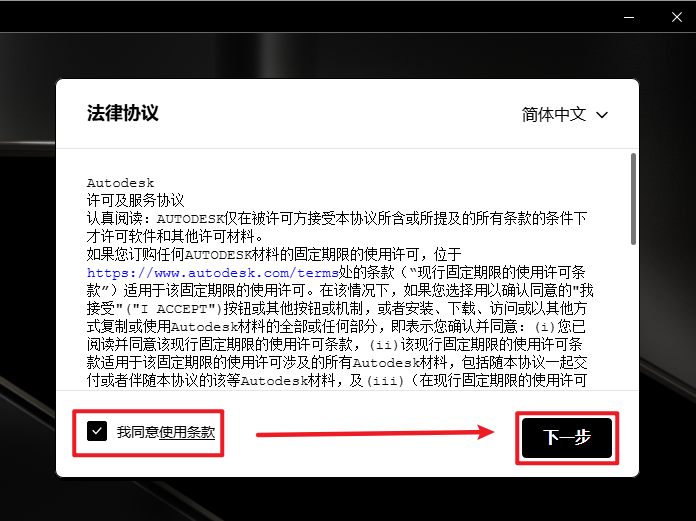Click the 认真阅读 paragraph in the agreement
Viewport: 696px width, 521px height.
337,227
